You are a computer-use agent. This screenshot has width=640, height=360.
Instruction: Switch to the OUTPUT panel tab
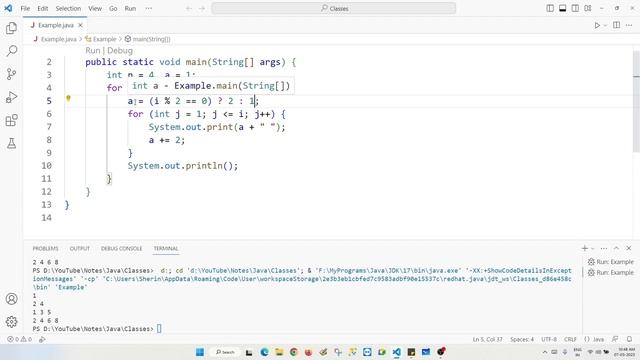[x=80, y=249]
